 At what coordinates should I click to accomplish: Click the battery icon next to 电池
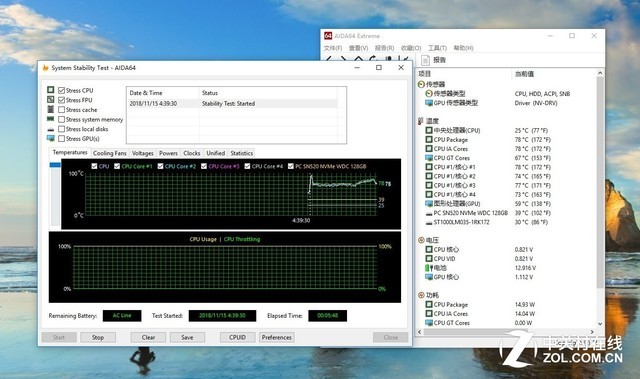point(429,268)
